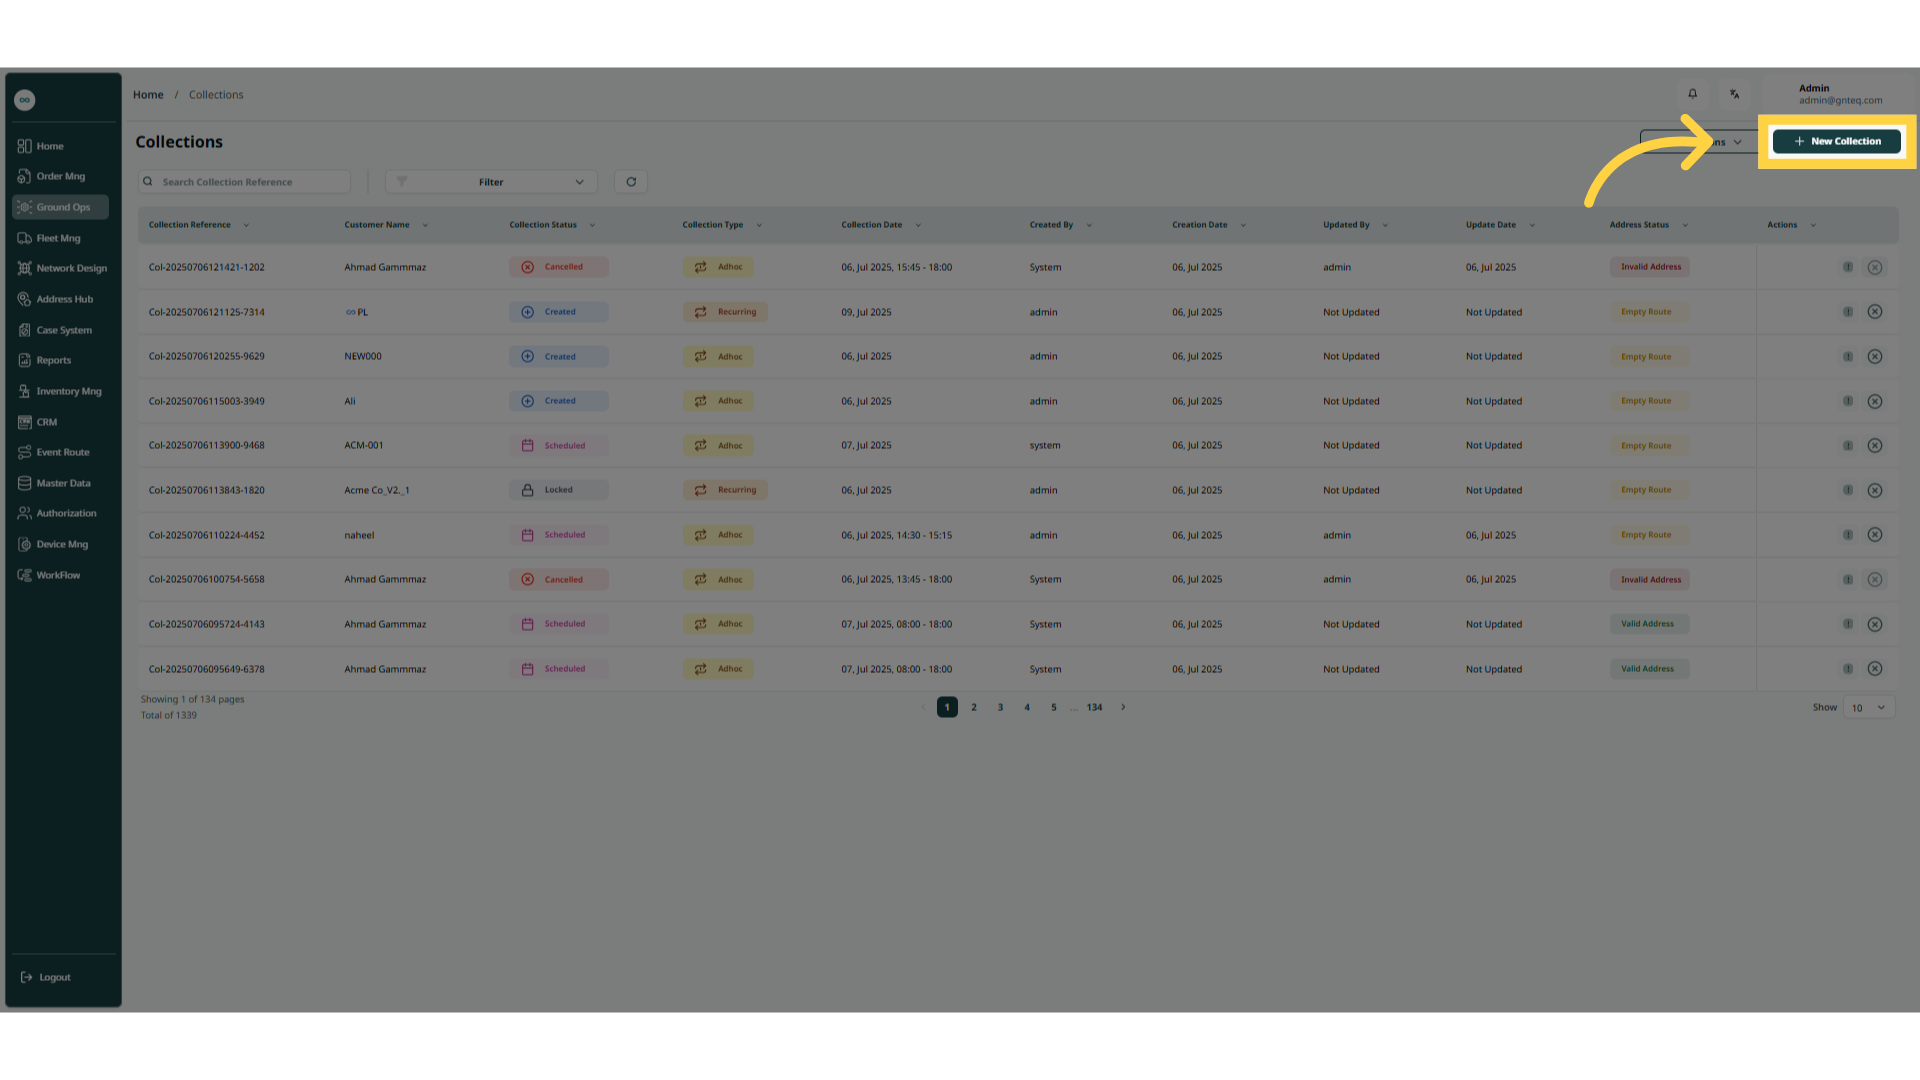Click the Admin user profile

click(x=1840, y=94)
